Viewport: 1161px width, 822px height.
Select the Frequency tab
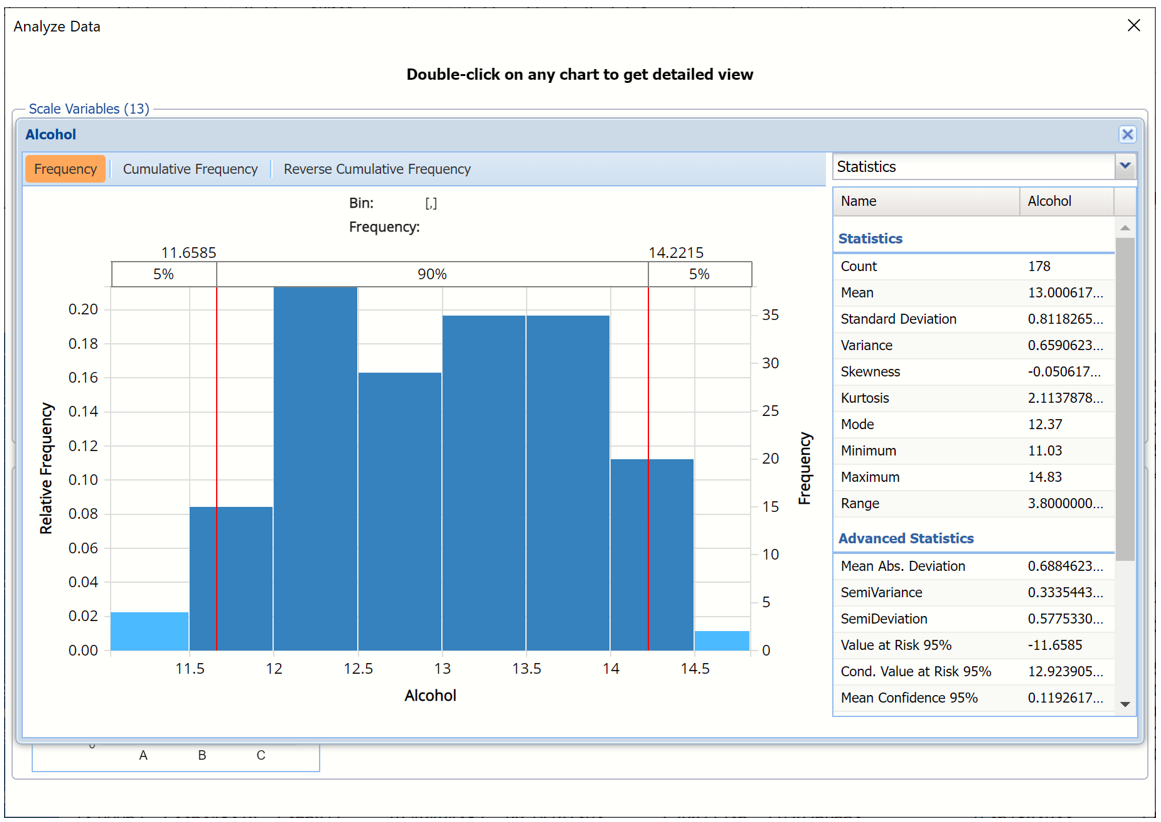pyautogui.click(x=65, y=169)
